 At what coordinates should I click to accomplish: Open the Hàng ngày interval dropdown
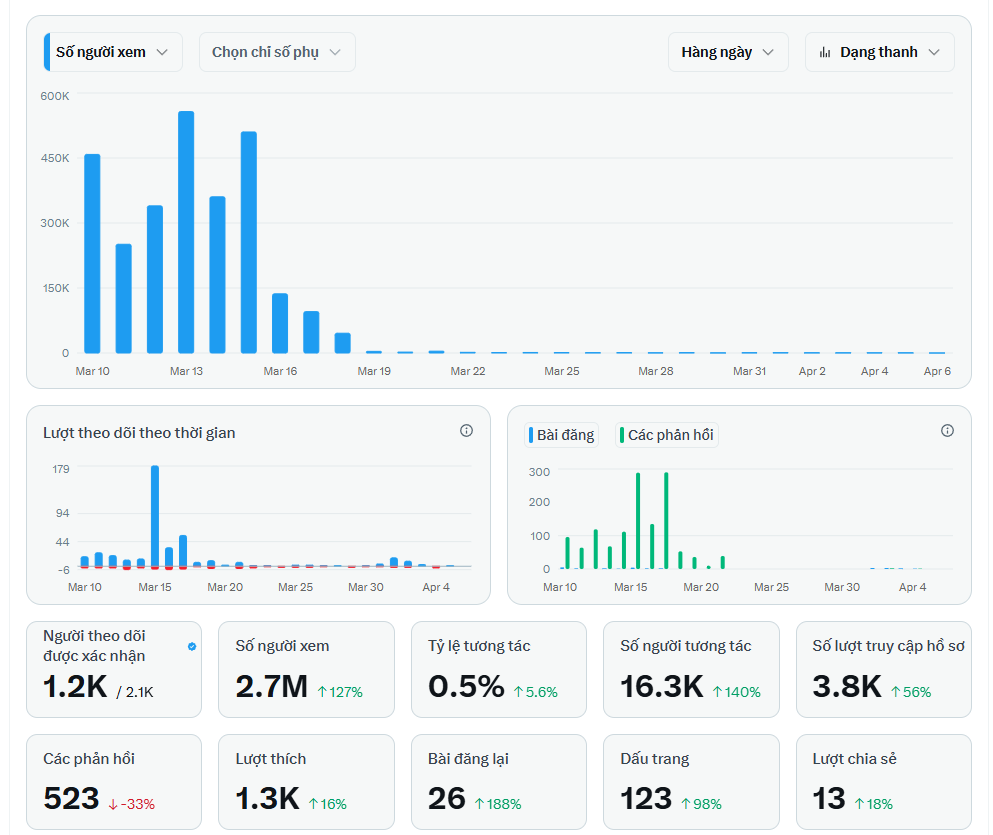click(x=728, y=52)
